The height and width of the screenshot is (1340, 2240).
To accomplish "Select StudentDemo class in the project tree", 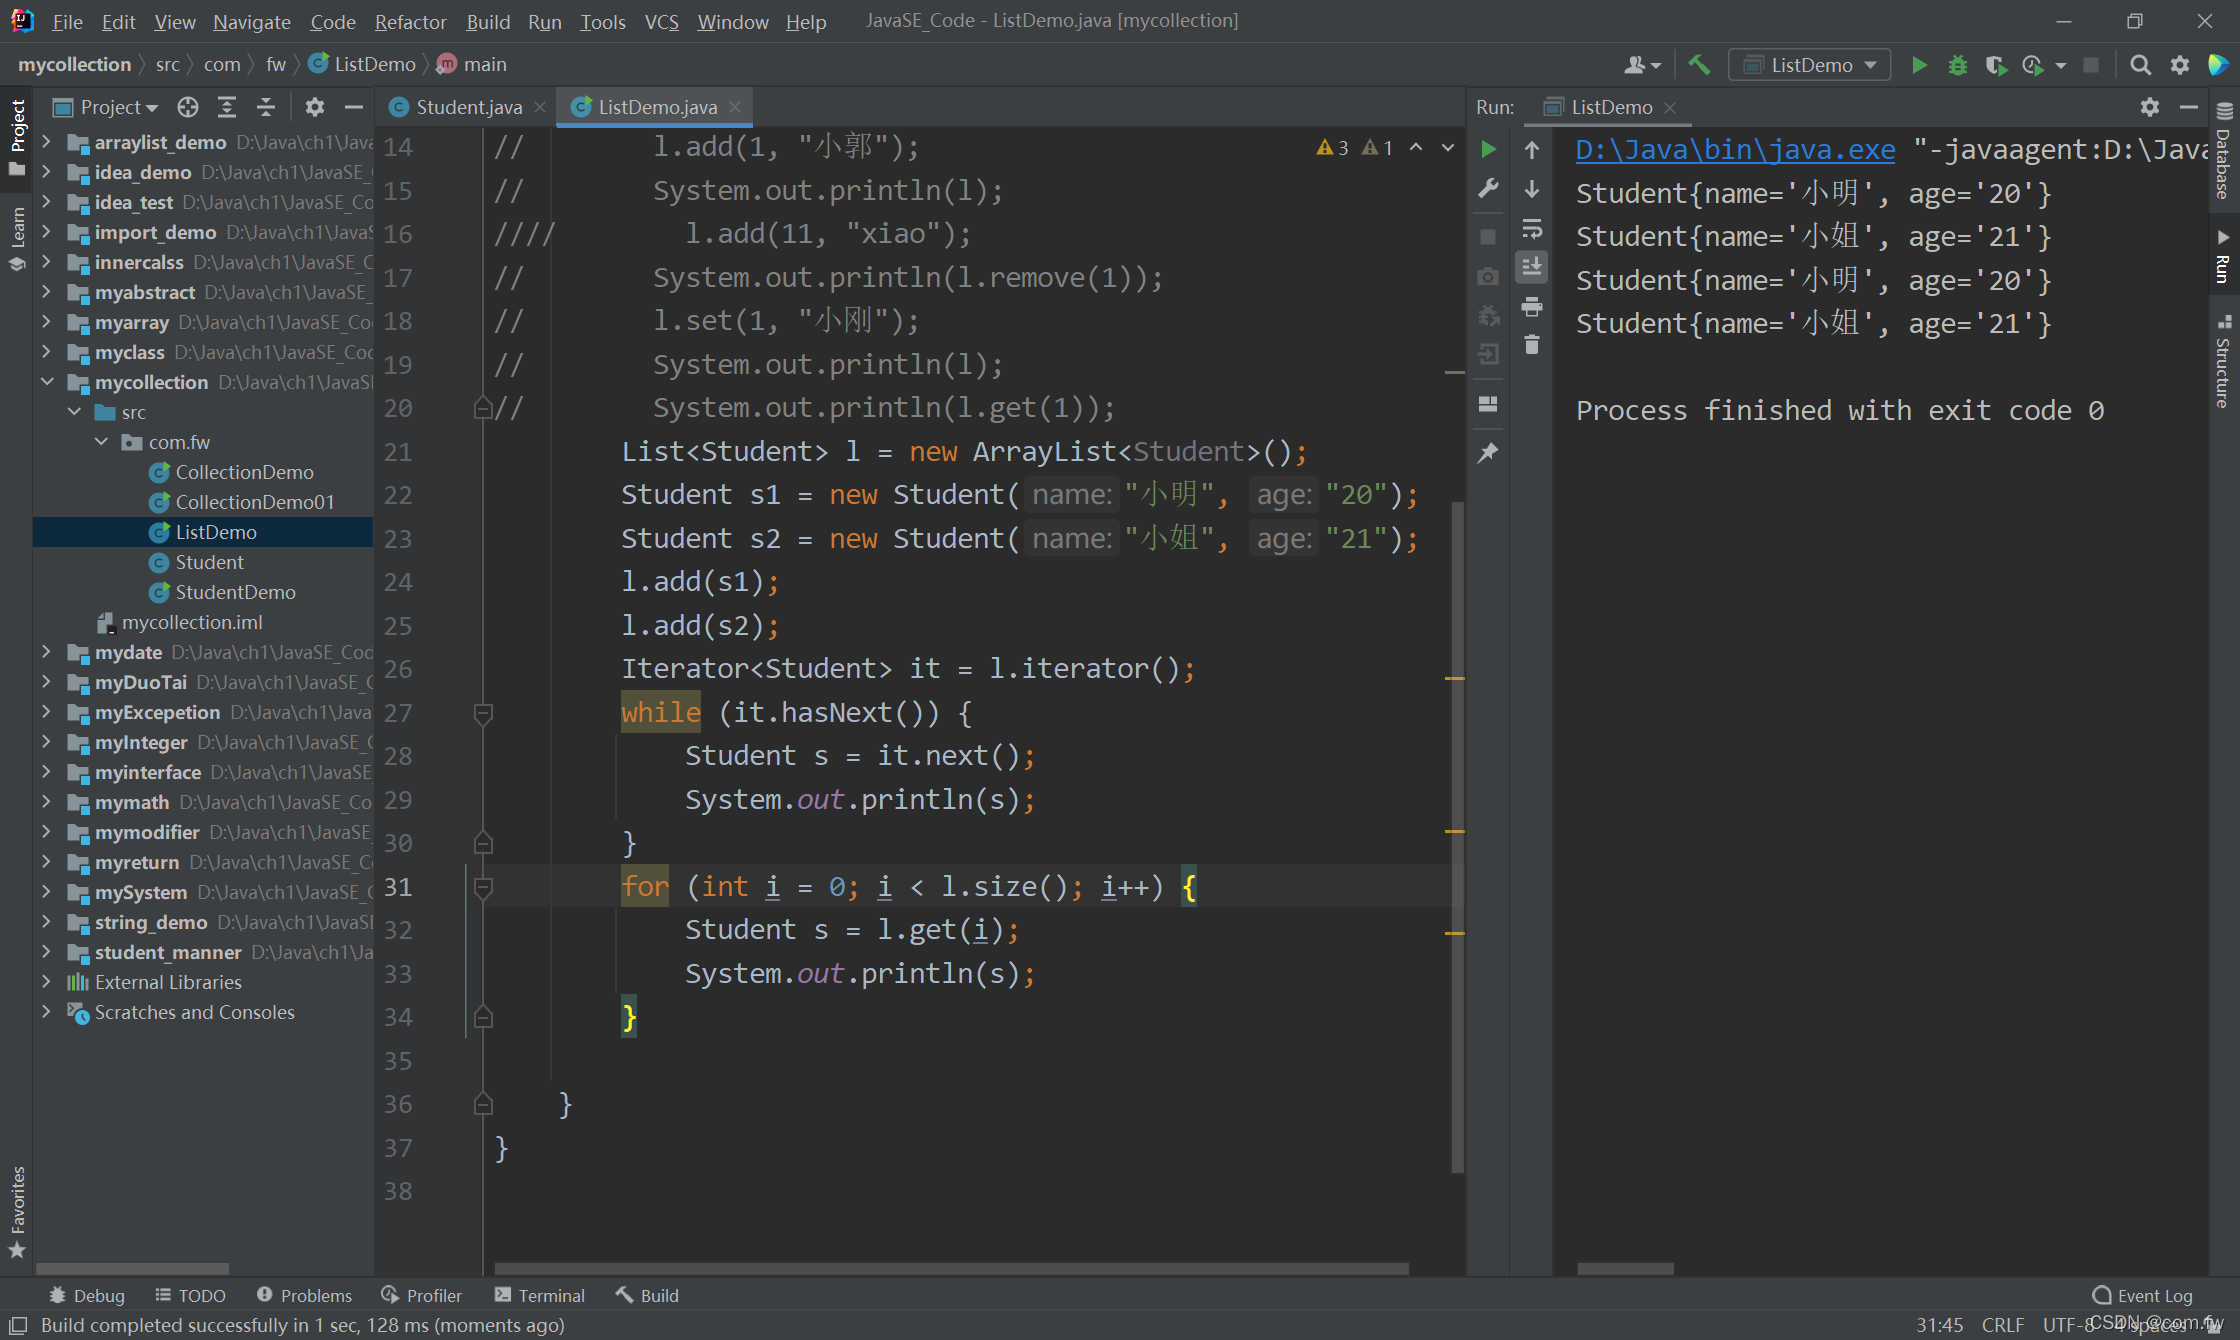I will click(x=235, y=592).
